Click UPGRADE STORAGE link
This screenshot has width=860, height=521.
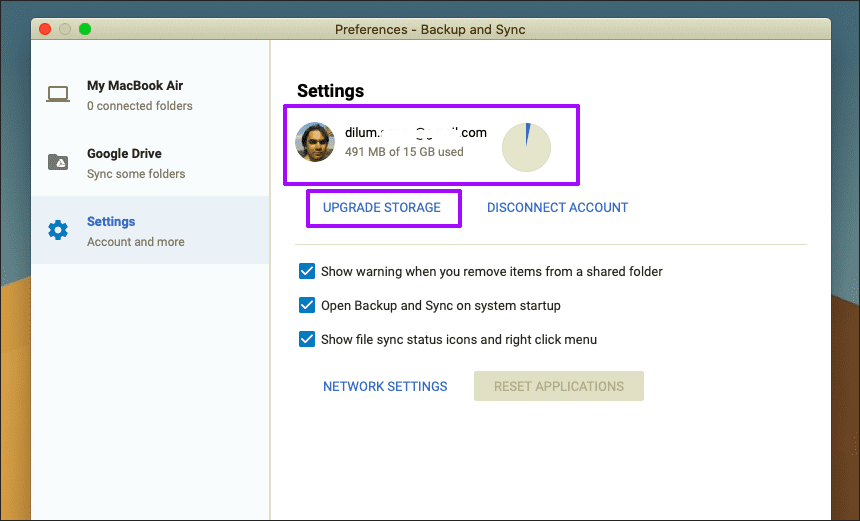(382, 207)
